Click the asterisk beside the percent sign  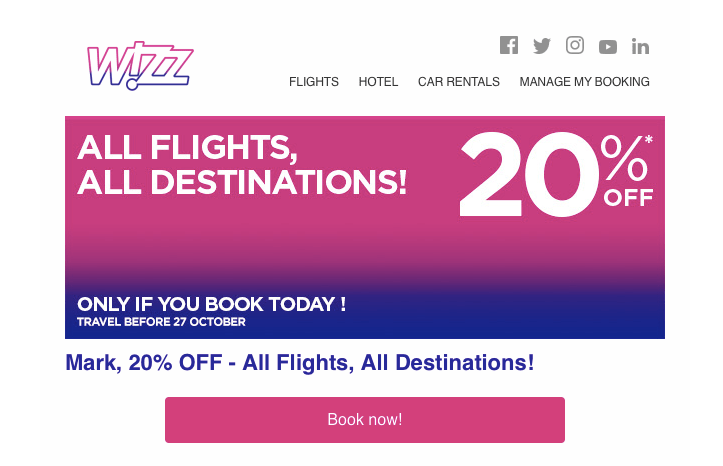click(x=649, y=141)
